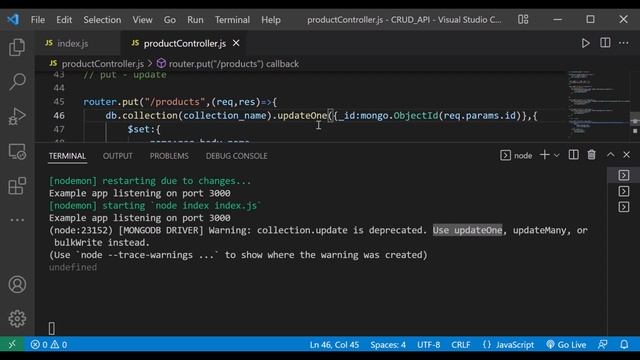The width and height of the screenshot is (640, 360).
Task: Launch Go Live server
Action: 566,344
